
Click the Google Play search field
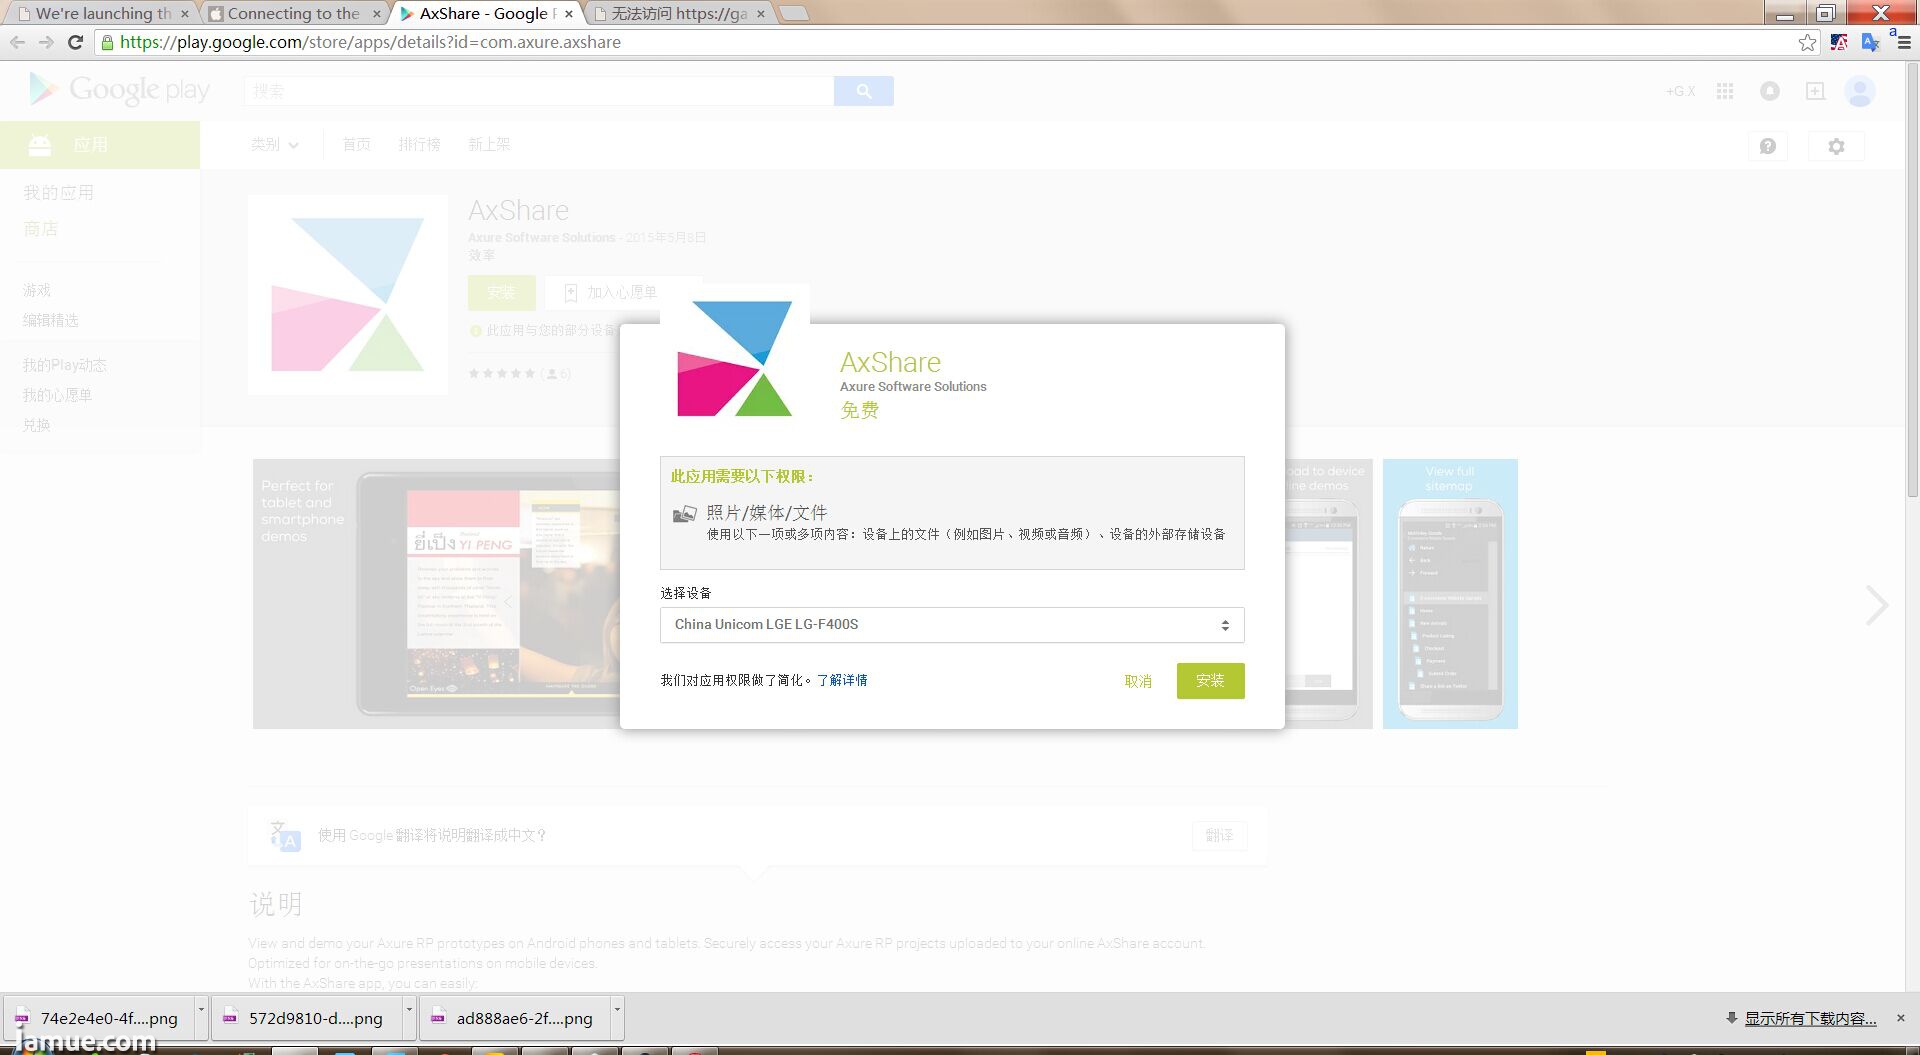[x=539, y=91]
